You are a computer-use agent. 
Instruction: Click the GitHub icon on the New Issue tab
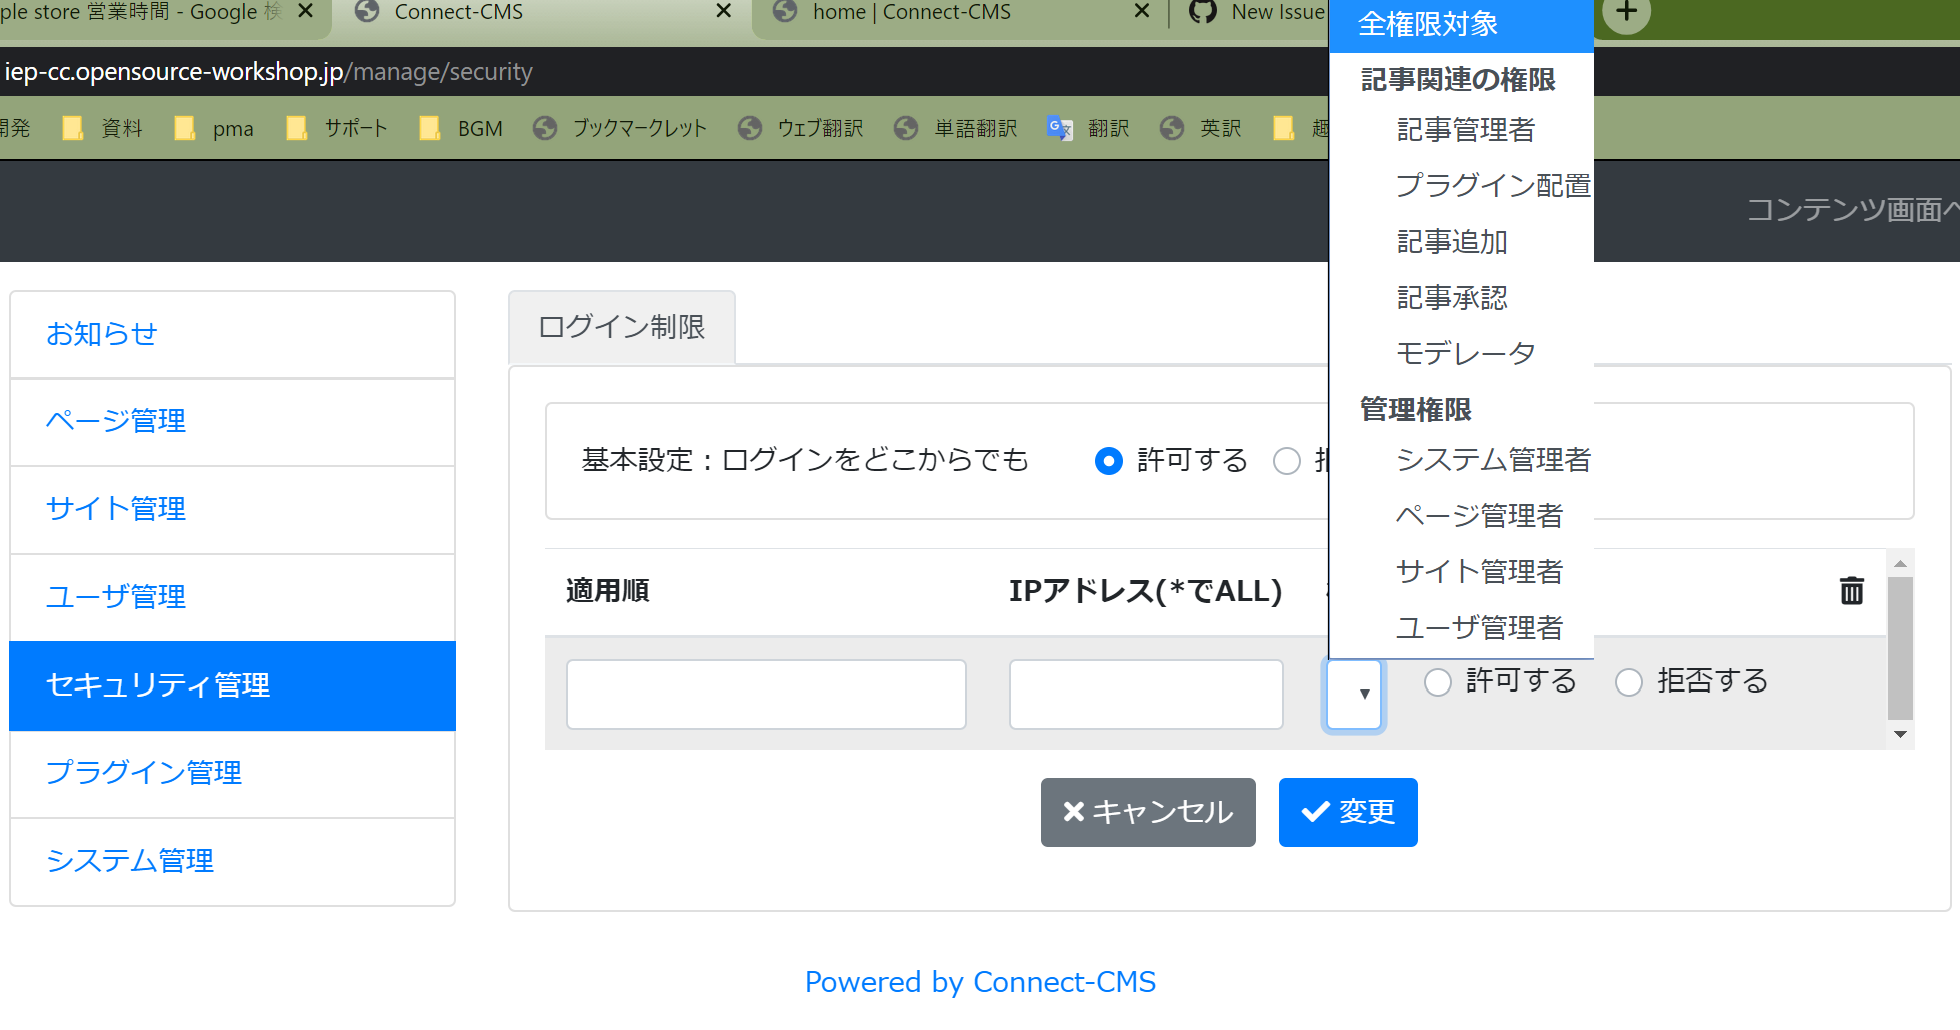[1202, 12]
